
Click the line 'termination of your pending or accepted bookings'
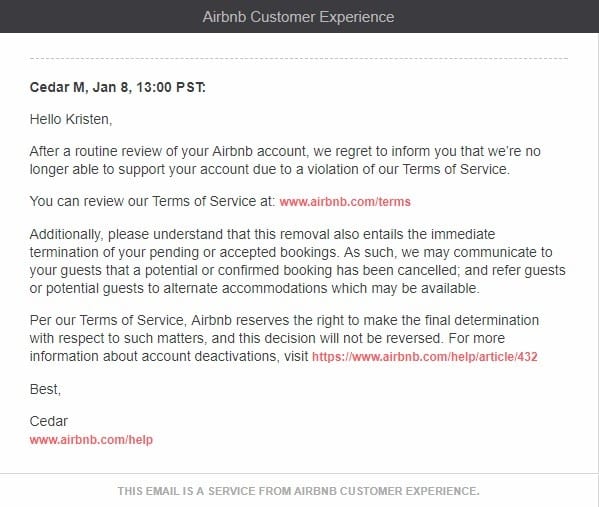point(291,252)
